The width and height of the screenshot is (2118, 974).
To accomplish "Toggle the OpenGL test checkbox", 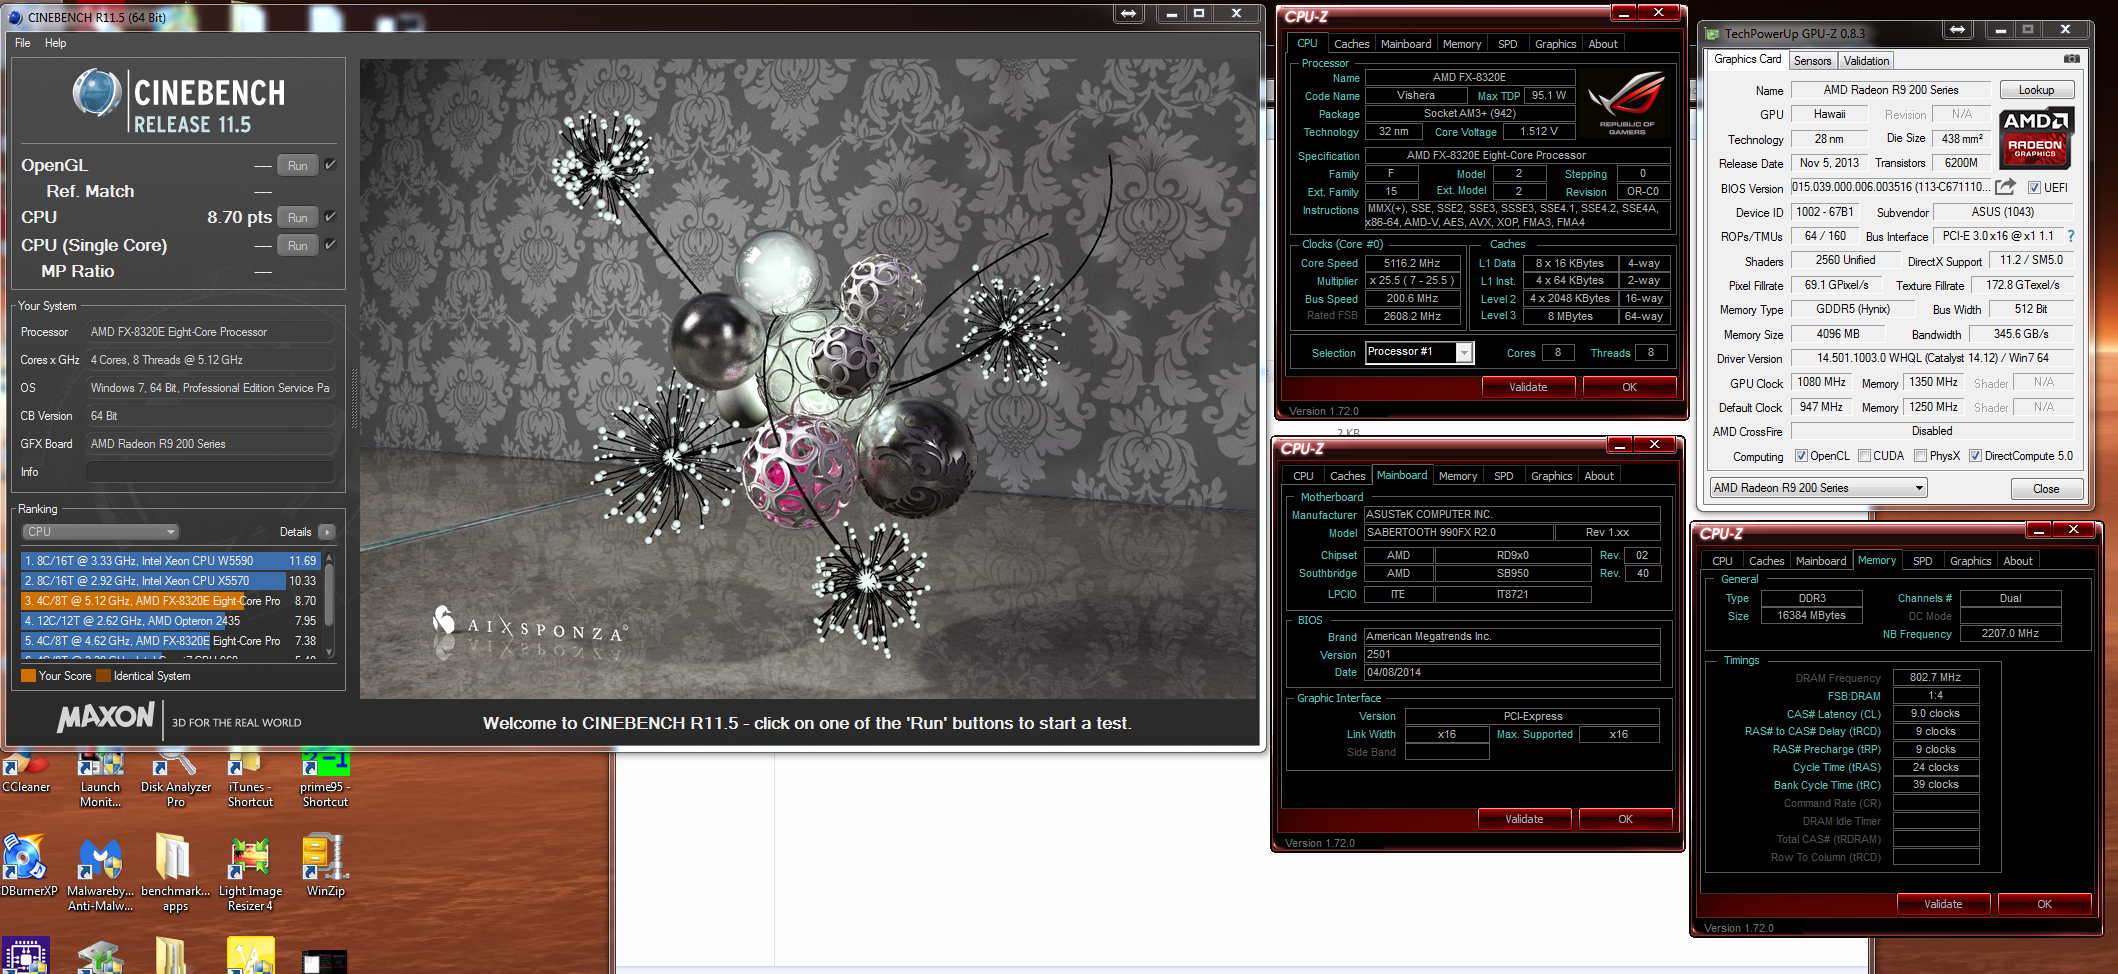I will tap(330, 165).
